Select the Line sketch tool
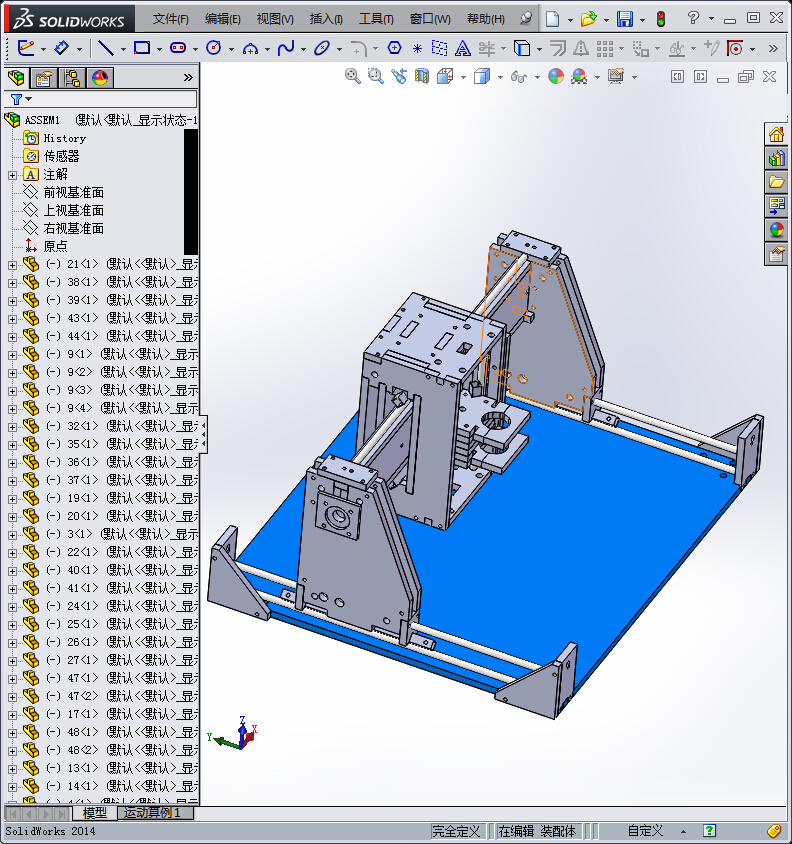 (x=106, y=48)
